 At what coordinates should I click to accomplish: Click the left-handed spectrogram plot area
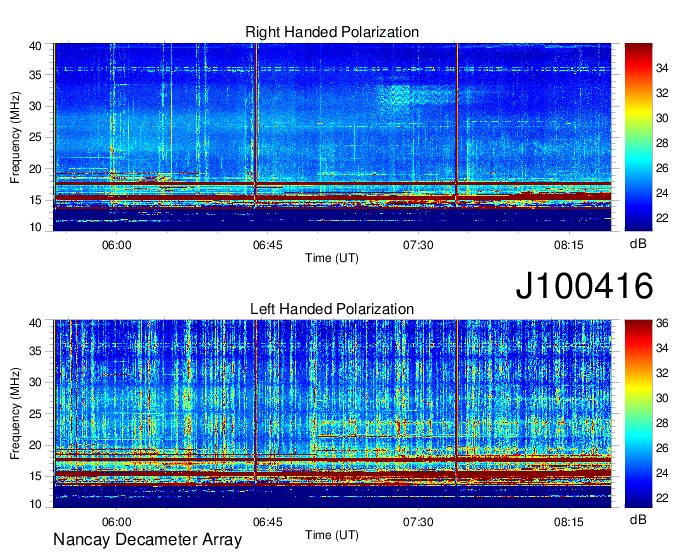(332, 414)
